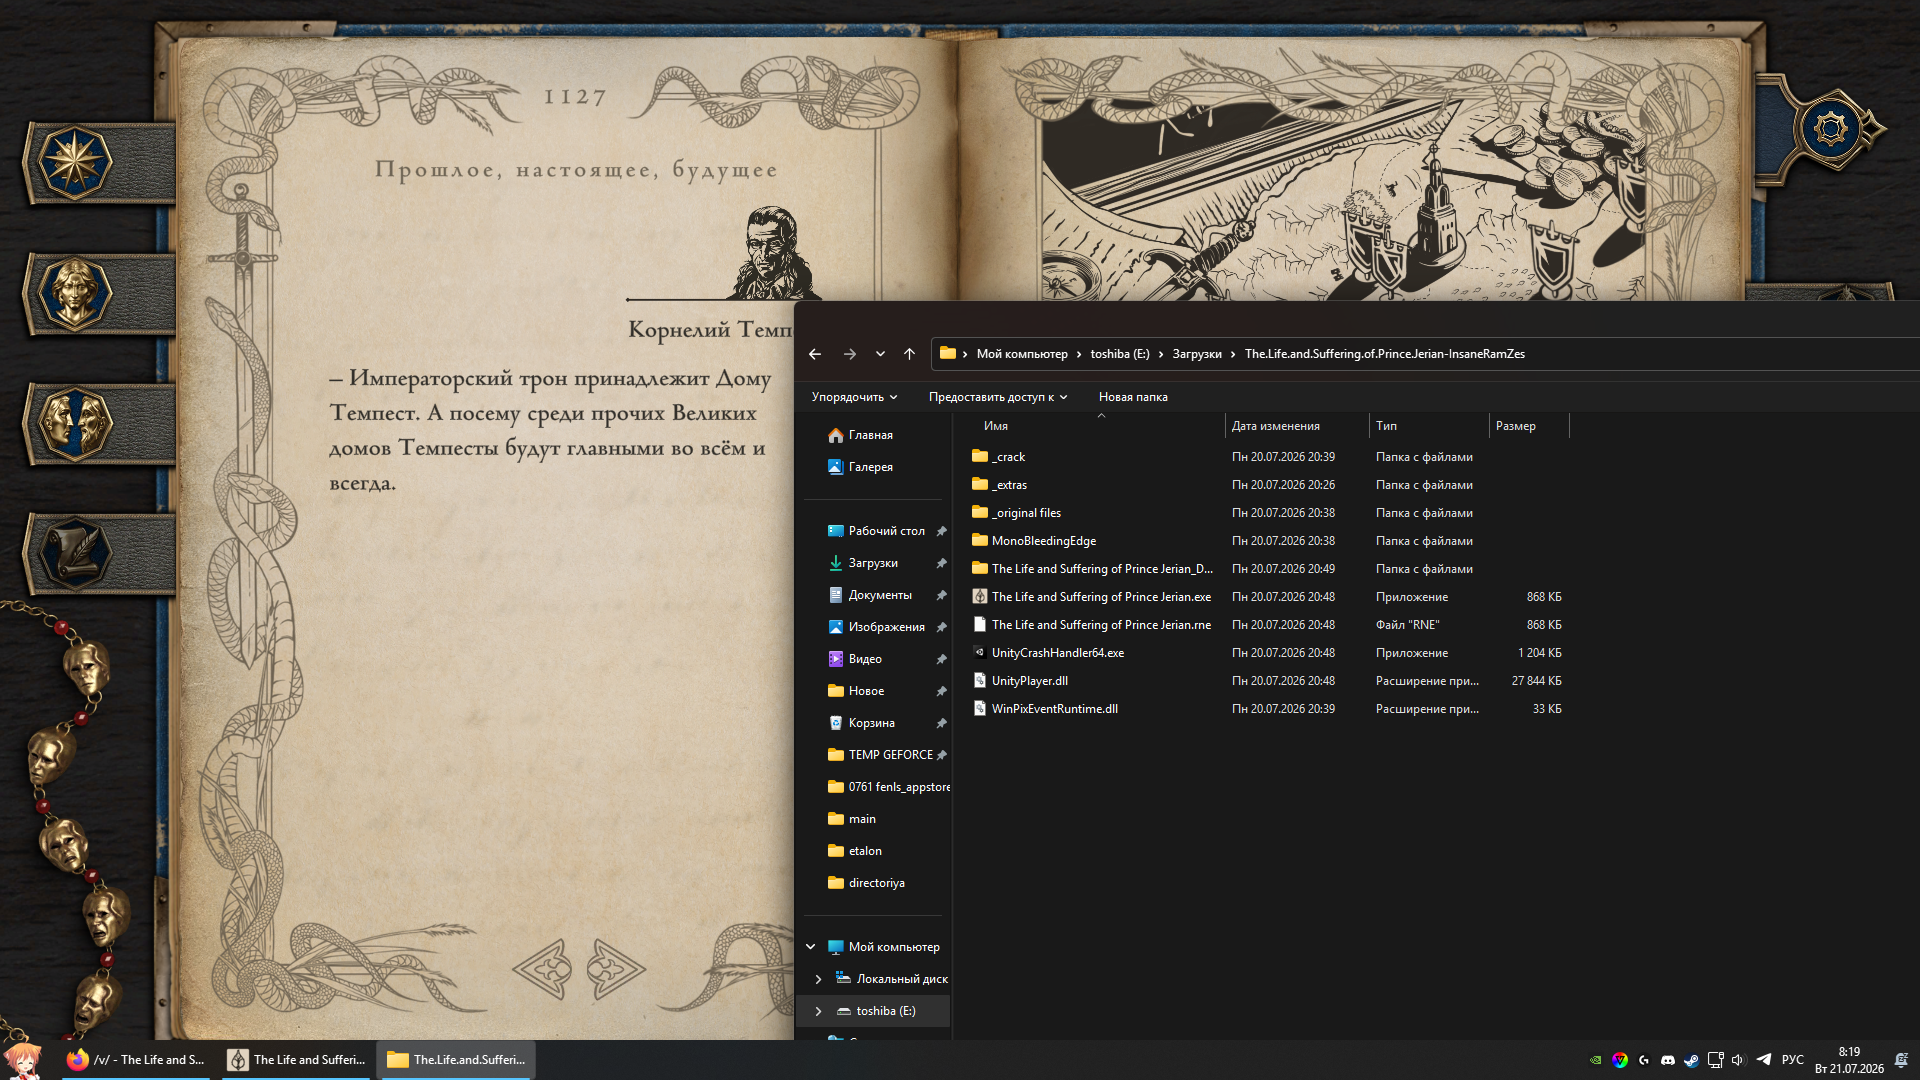Select the _extras folder
Screen dimensions: 1920x1080
1009,485
